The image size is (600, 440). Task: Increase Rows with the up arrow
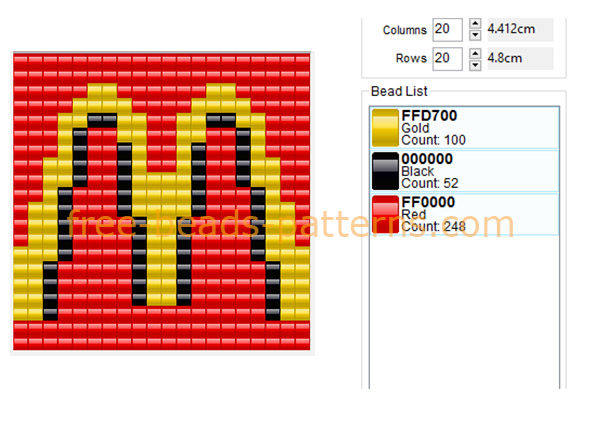point(475,53)
